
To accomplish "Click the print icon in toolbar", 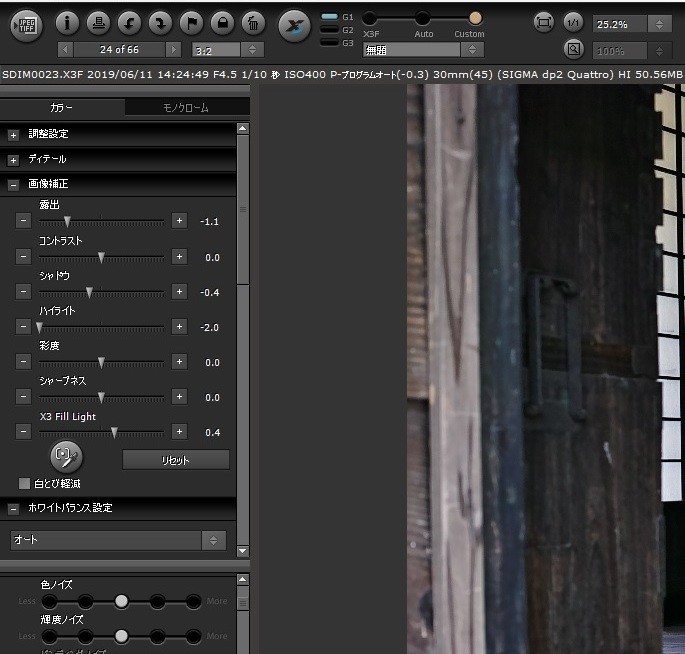I will [x=99, y=23].
